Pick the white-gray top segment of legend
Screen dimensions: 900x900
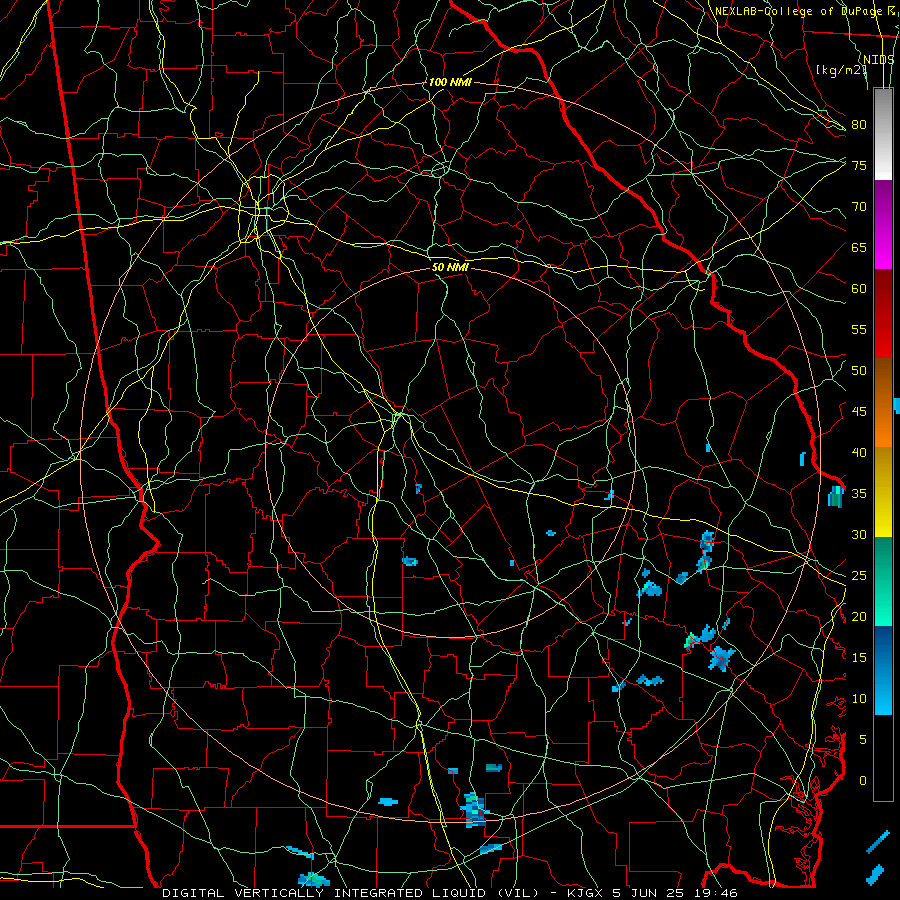883,134
